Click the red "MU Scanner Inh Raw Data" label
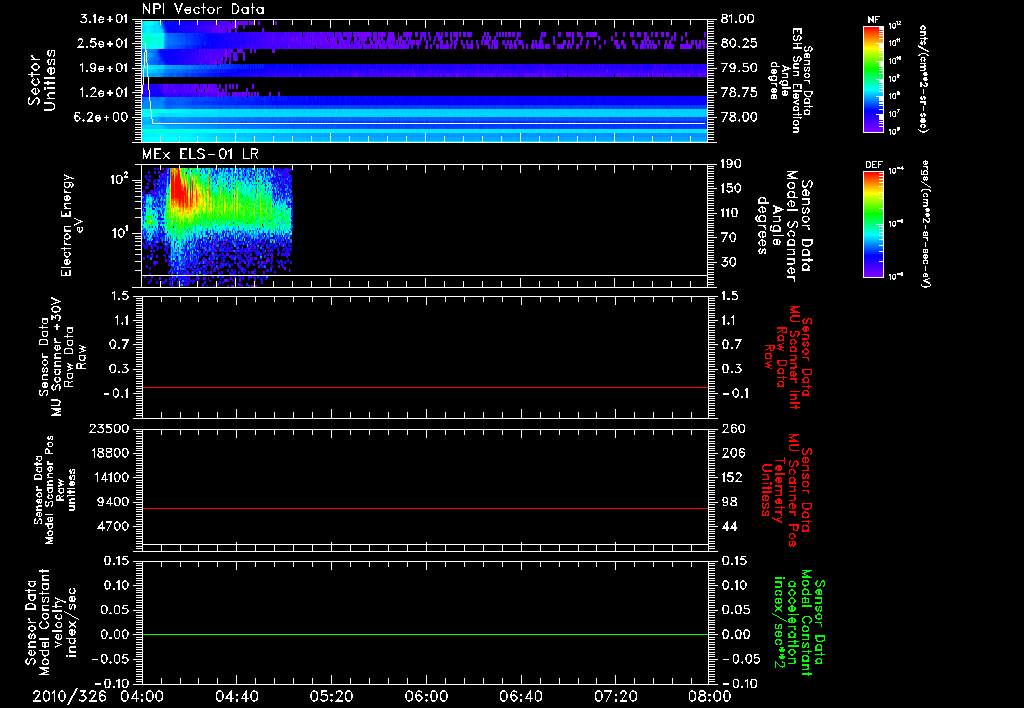The width and height of the screenshot is (1024, 708). click(786, 357)
